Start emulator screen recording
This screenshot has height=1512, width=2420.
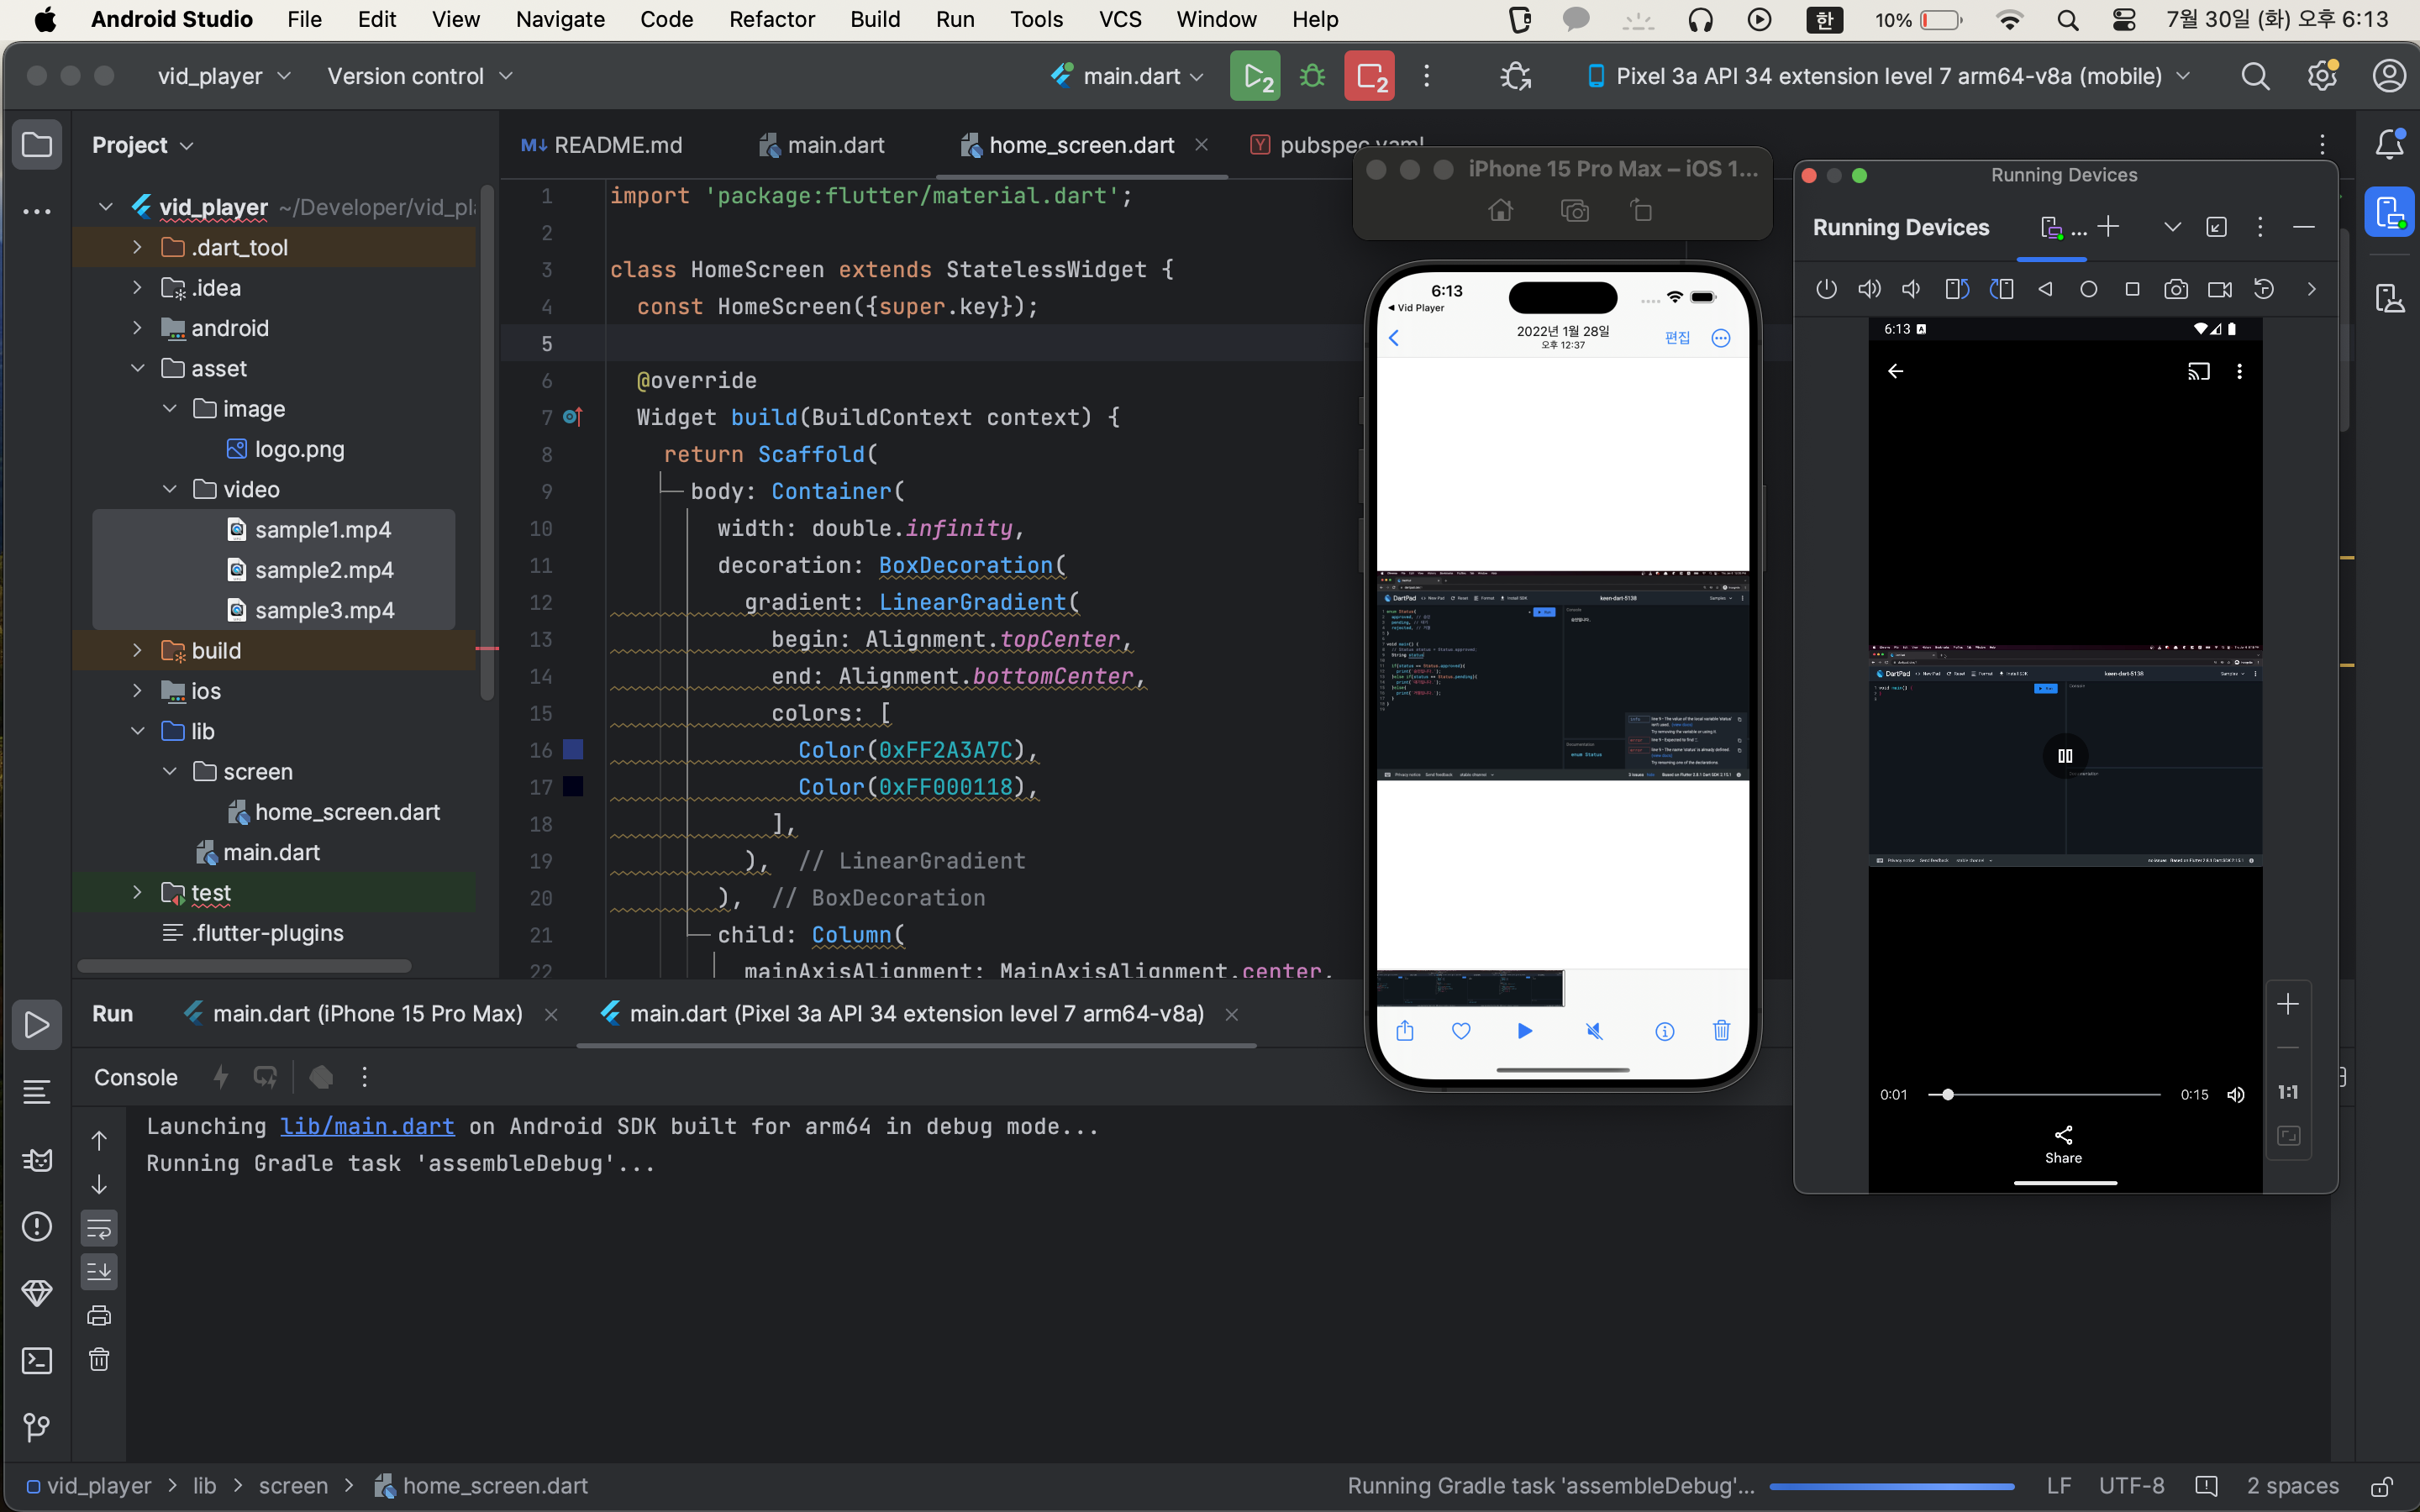tap(2220, 289)
